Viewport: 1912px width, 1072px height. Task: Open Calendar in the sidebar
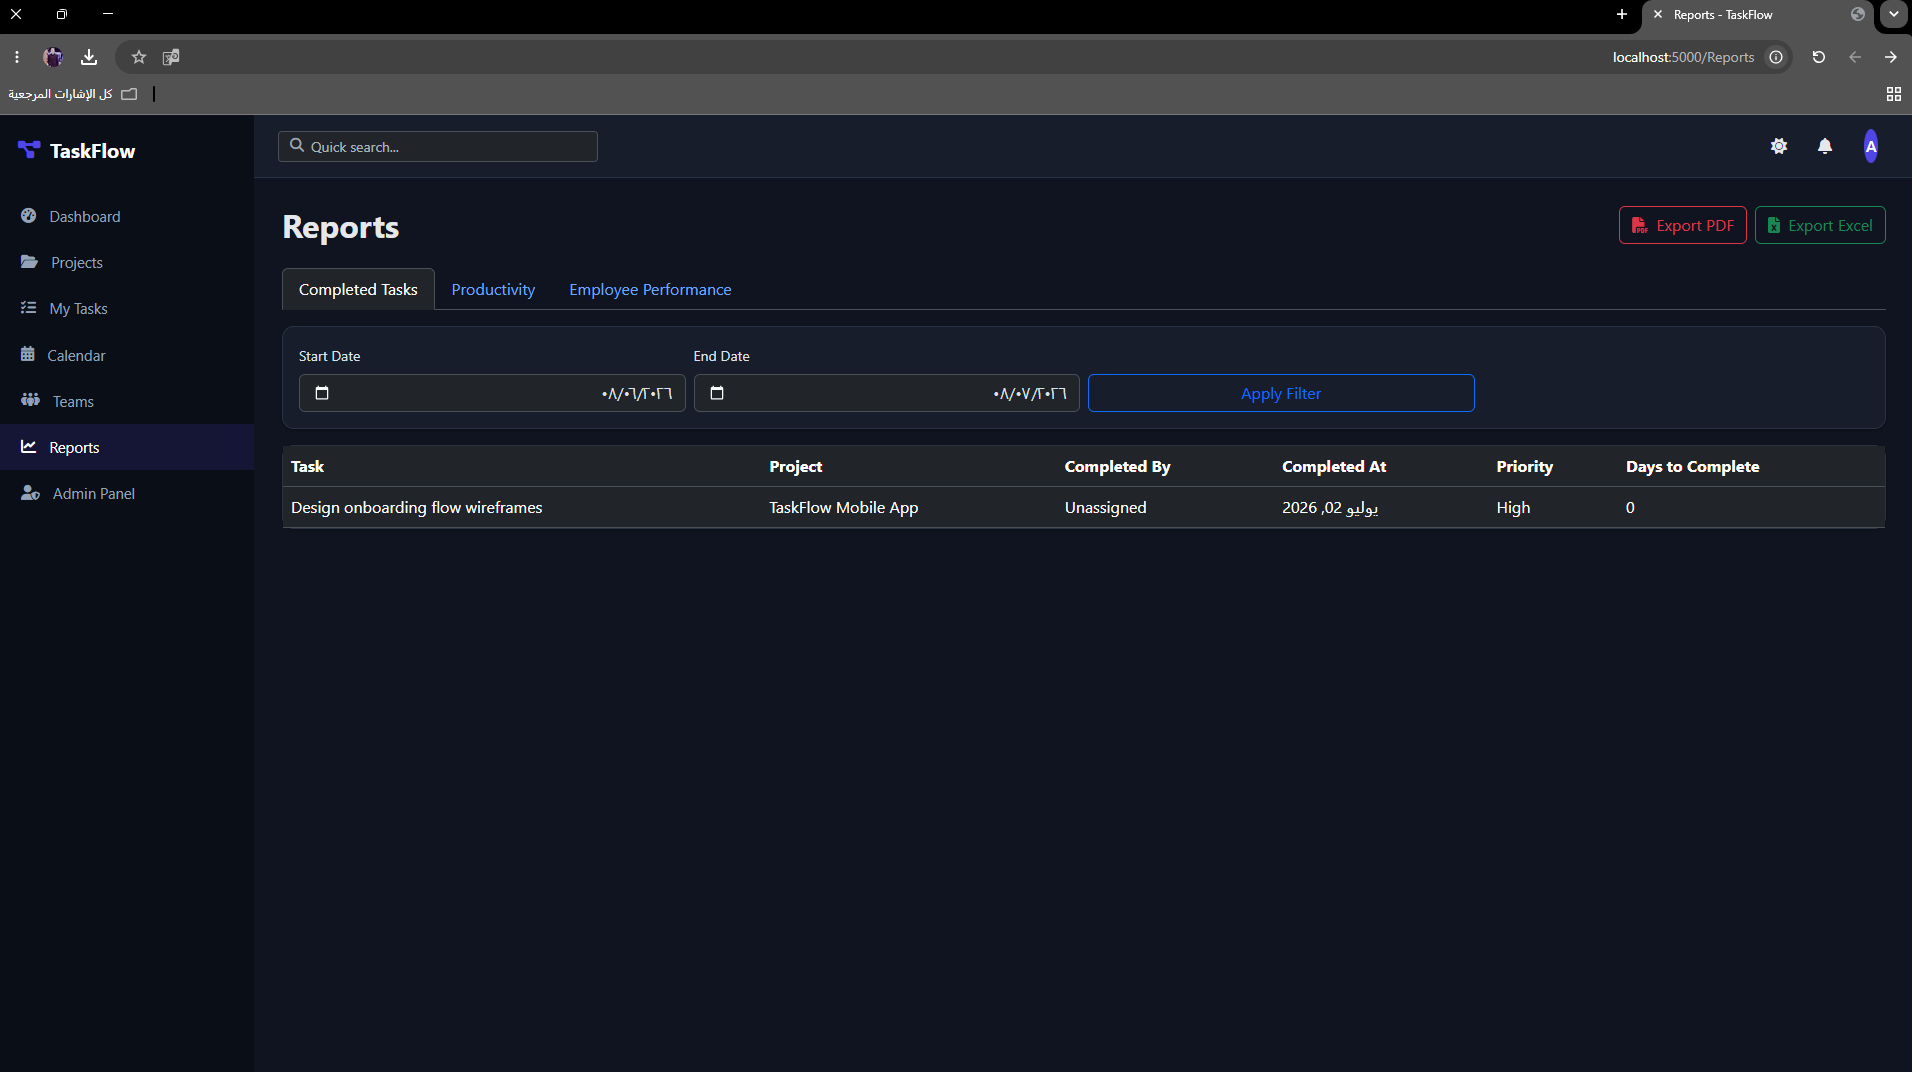tap(127, 355)
